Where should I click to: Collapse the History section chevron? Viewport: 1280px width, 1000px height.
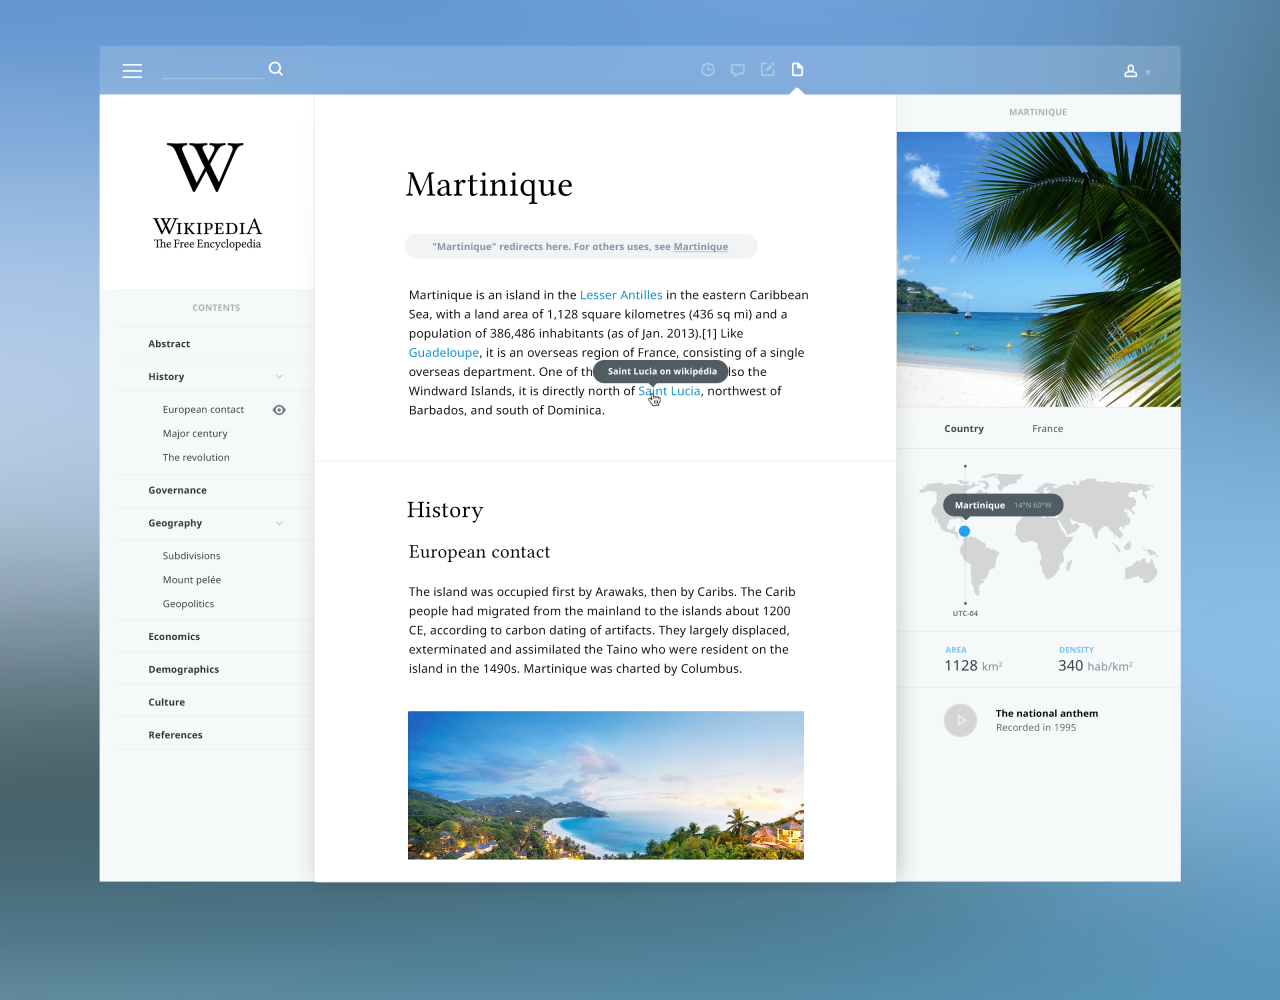pyautogui.click(x=279, y=377)
